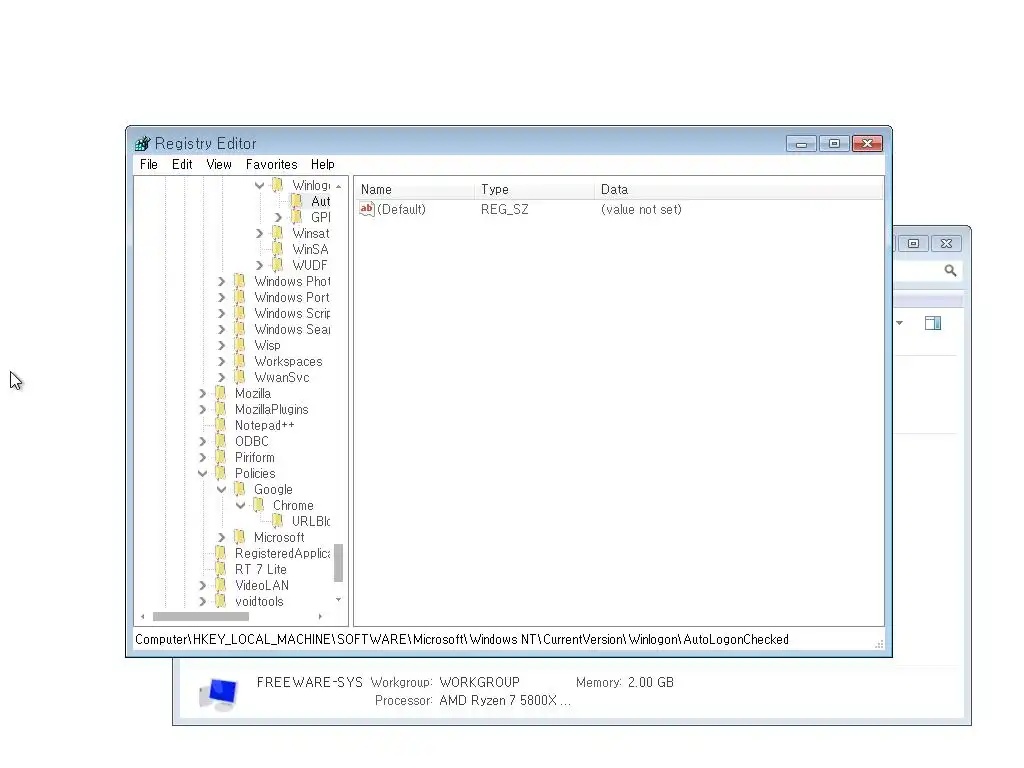
Task: Expand the Workspaces key
Action: point(221,361)
